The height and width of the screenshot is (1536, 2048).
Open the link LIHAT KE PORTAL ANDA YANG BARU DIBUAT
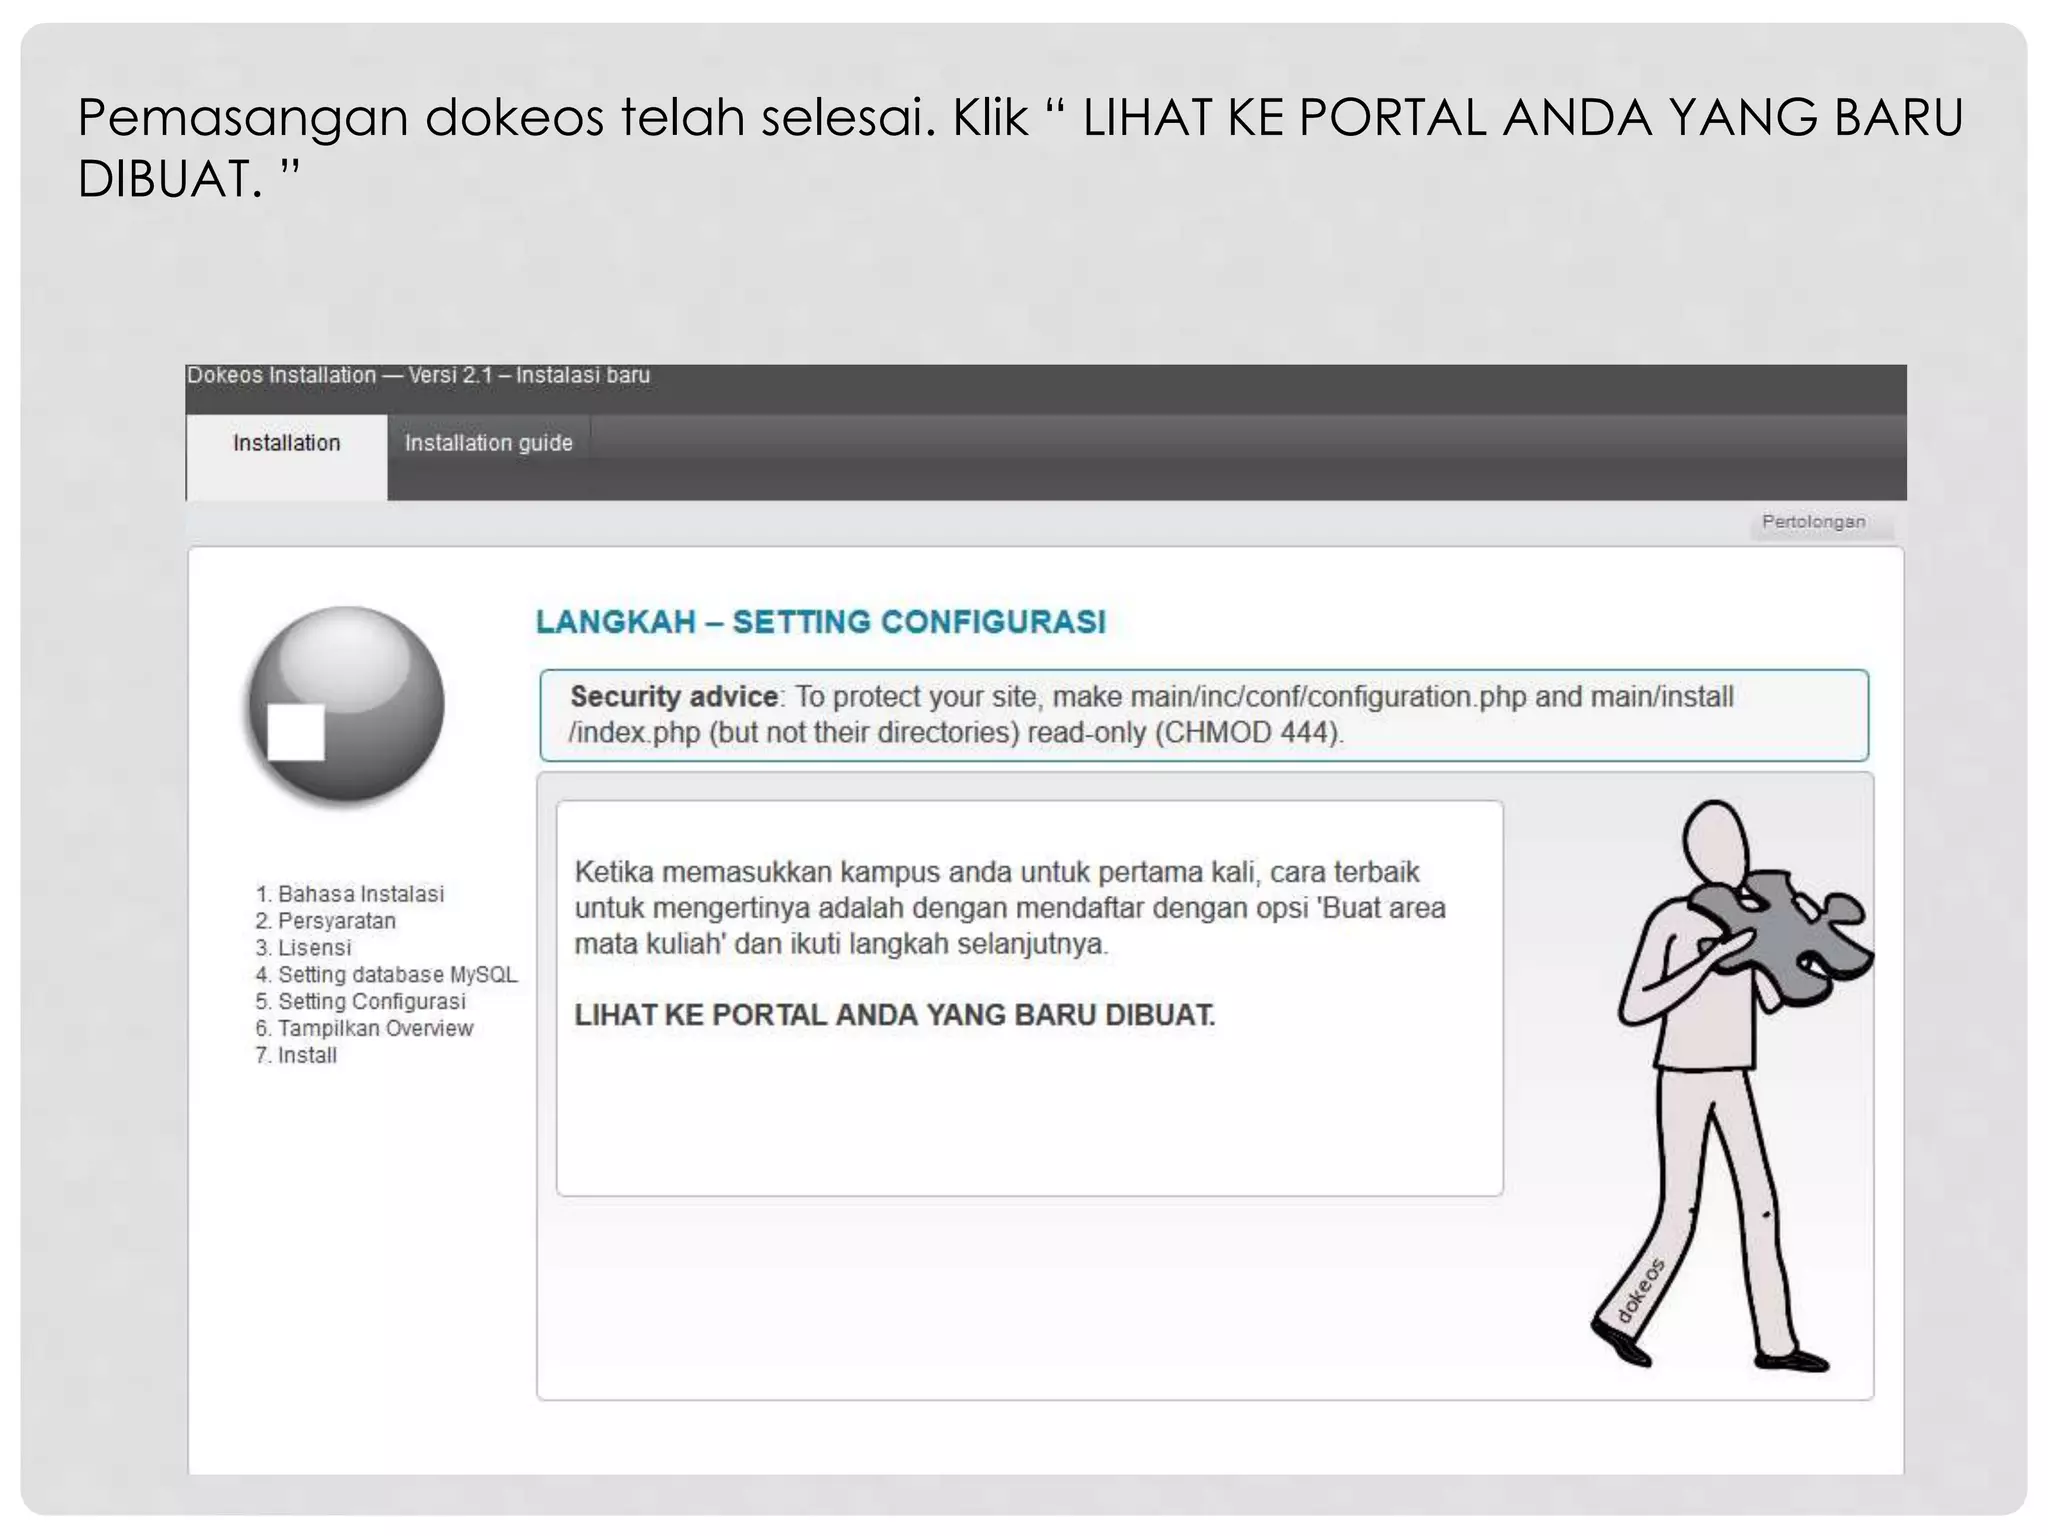[895, 1015]
